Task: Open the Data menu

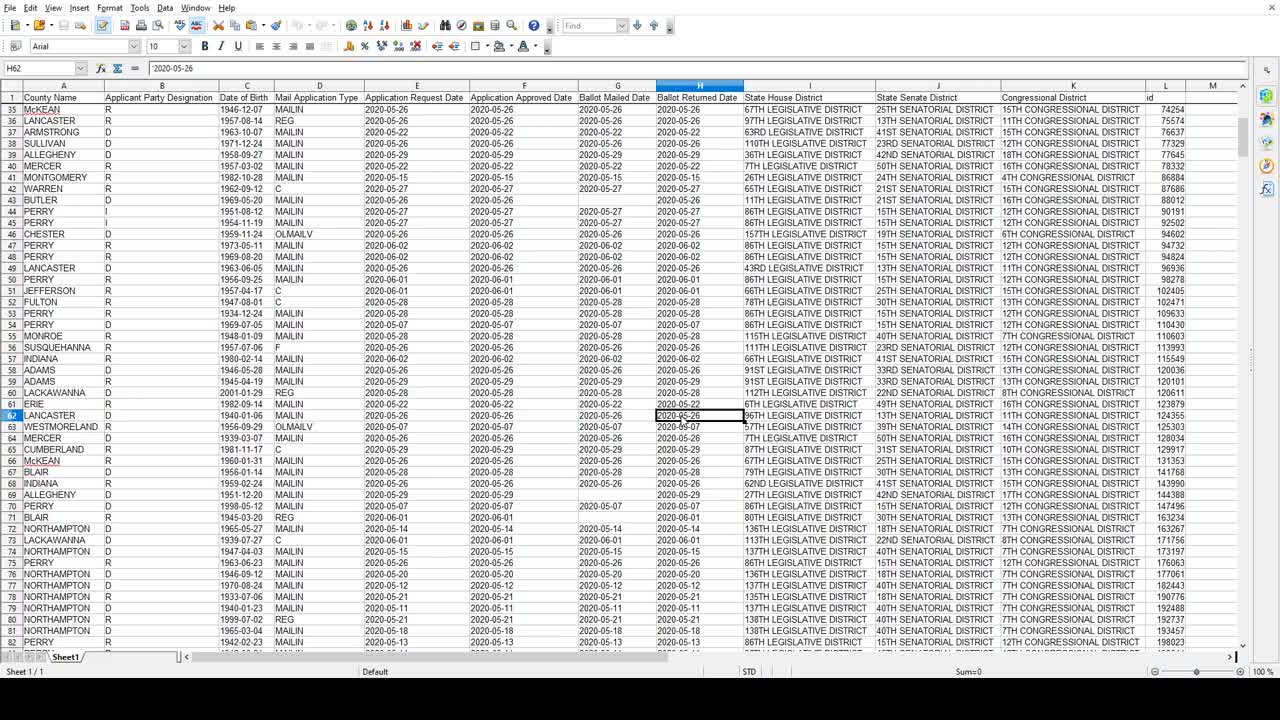Action: click(x=165, y=8)
